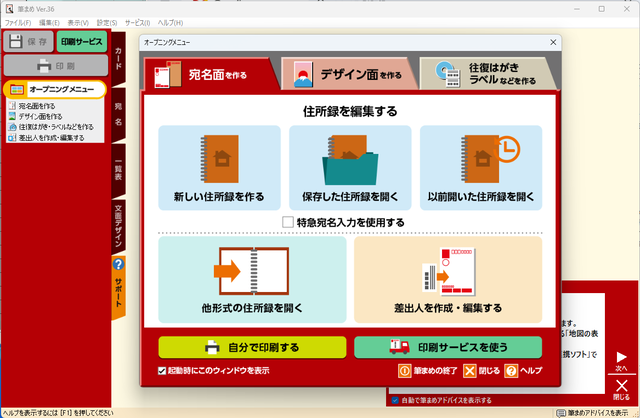Viewport: 640px width, 418px height.
Task: Click the 次へ arrow in advice panel
Action: (x=621, y=361)
